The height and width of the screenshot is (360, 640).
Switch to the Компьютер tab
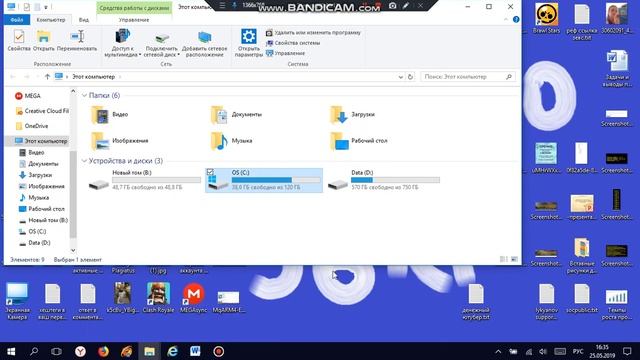(51, 20)
